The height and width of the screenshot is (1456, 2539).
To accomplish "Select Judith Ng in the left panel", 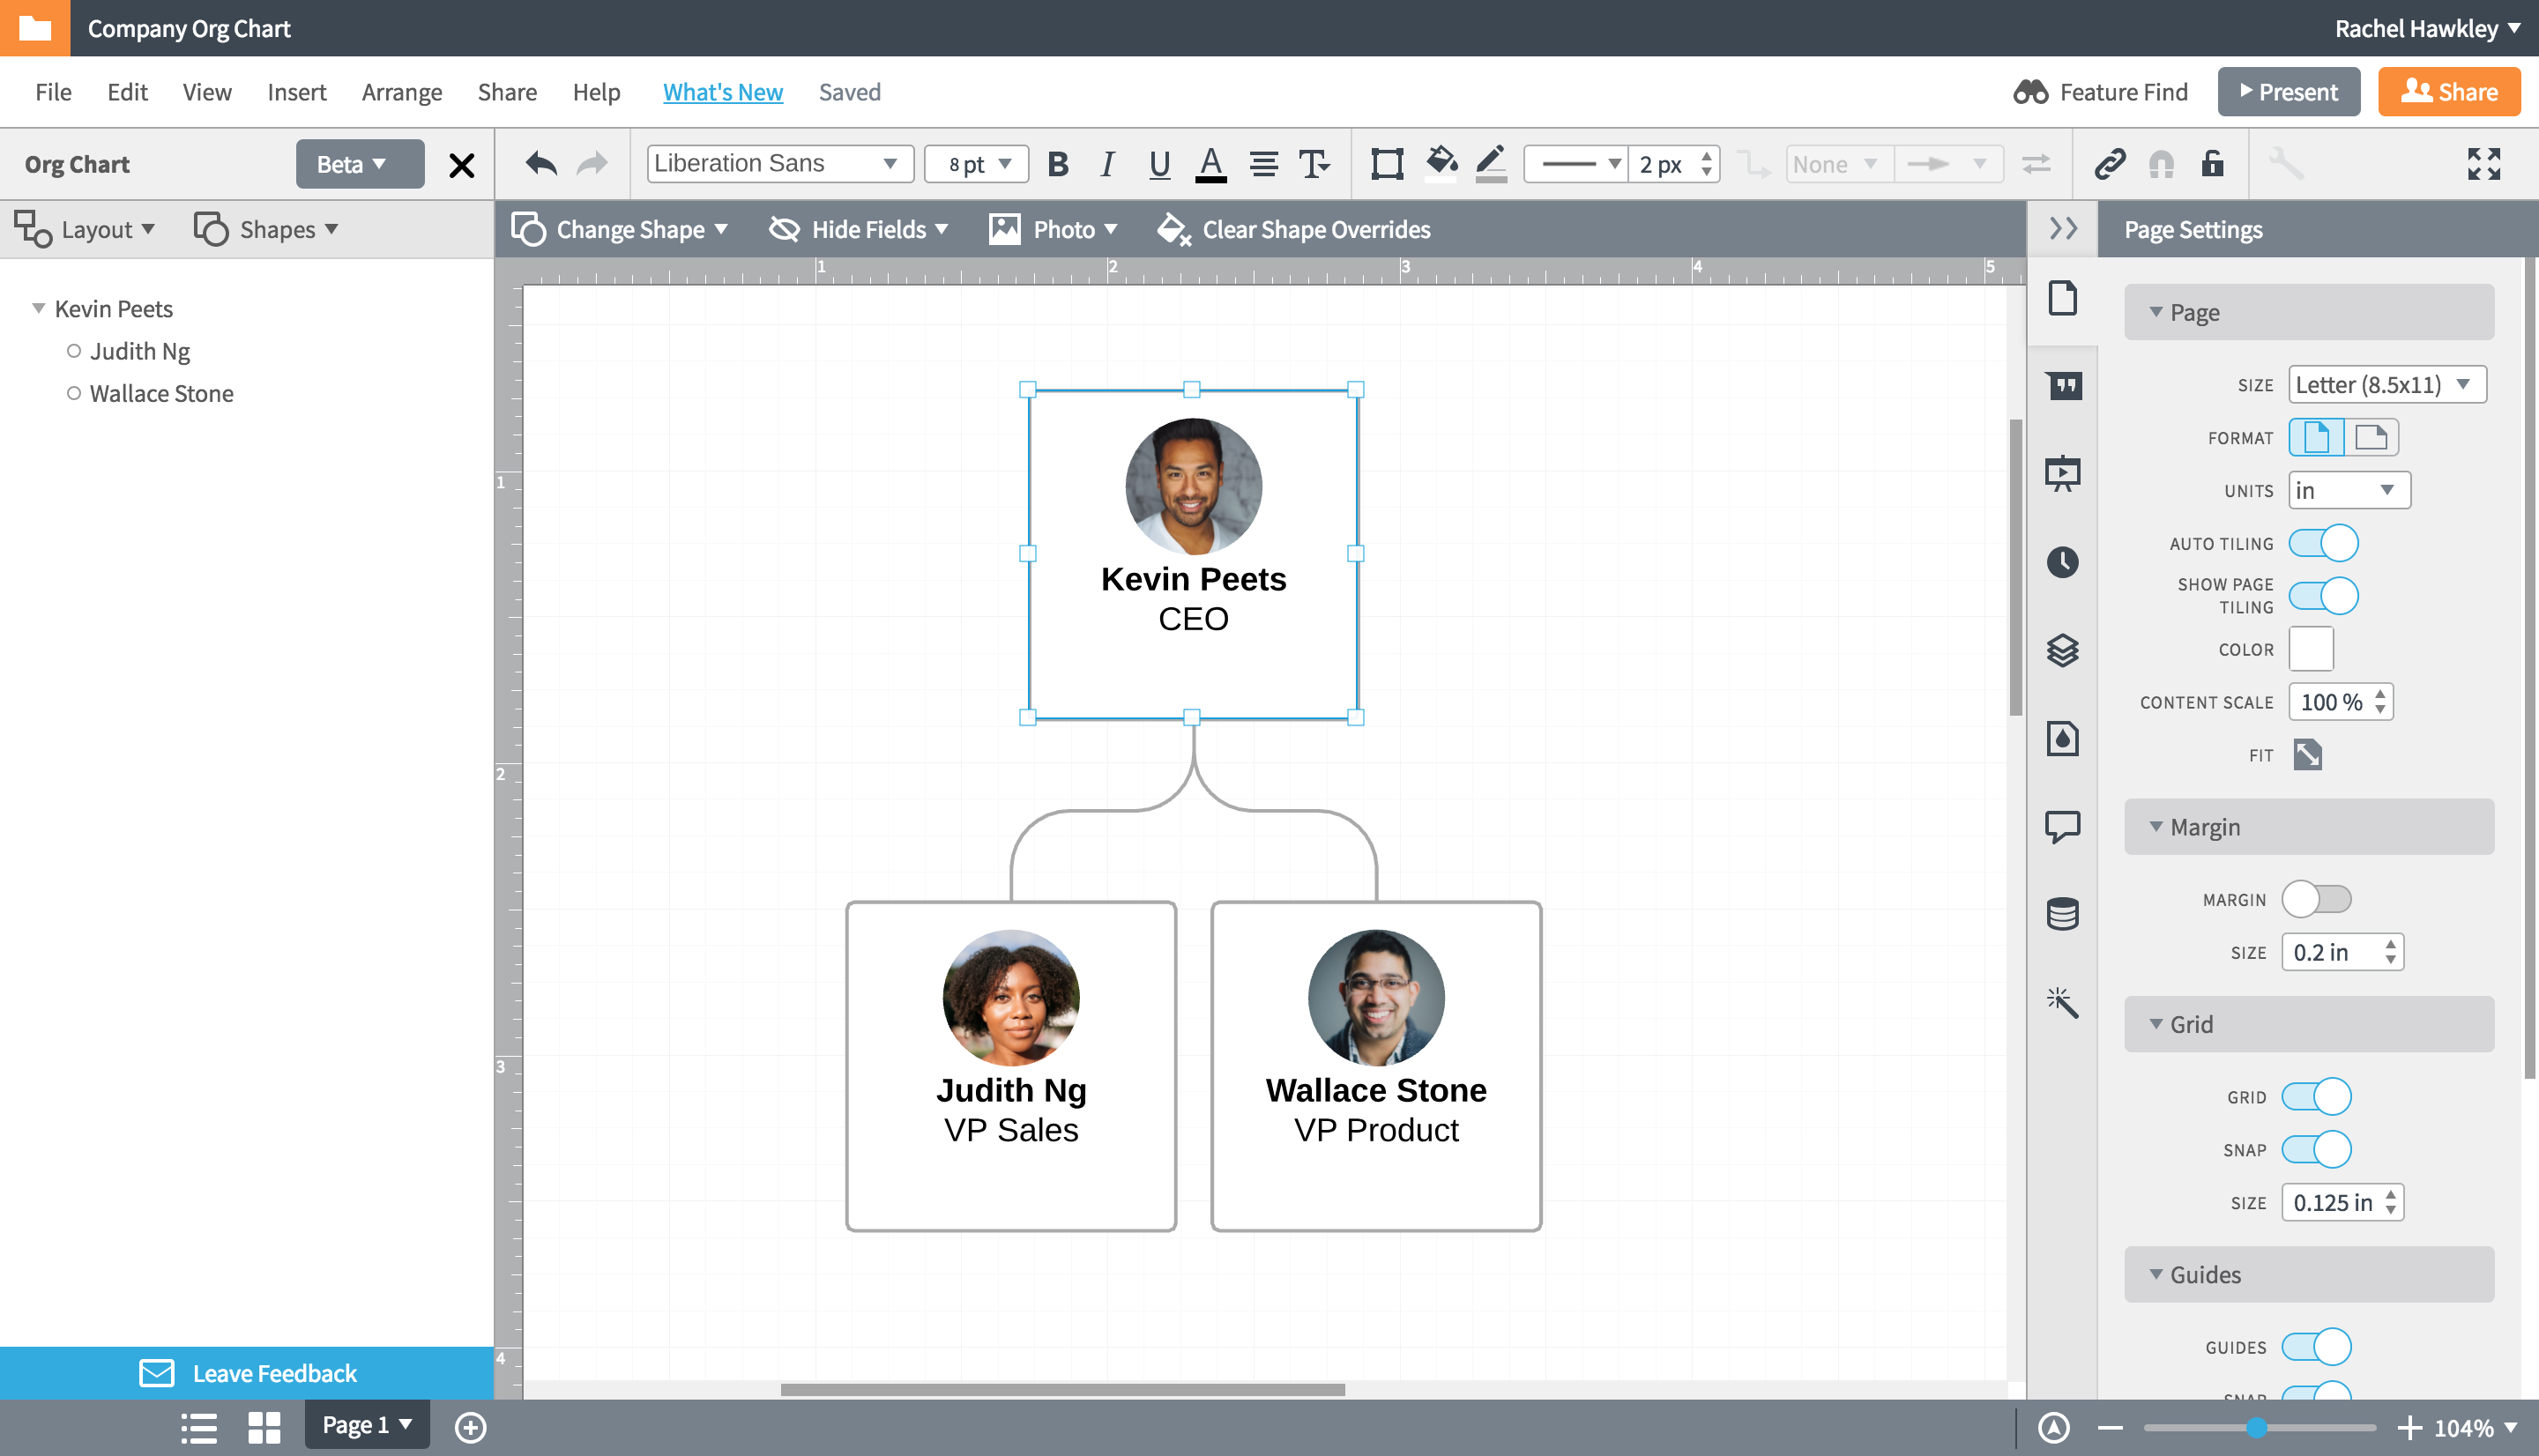I will [139, 349].
